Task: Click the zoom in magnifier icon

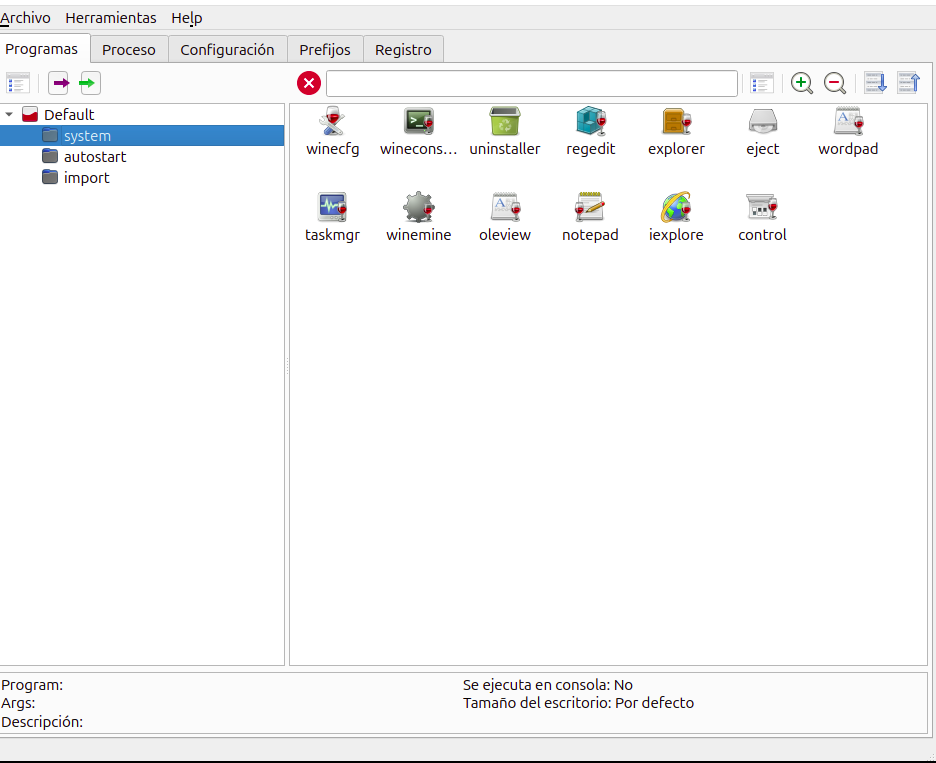Action: [802, 83]
